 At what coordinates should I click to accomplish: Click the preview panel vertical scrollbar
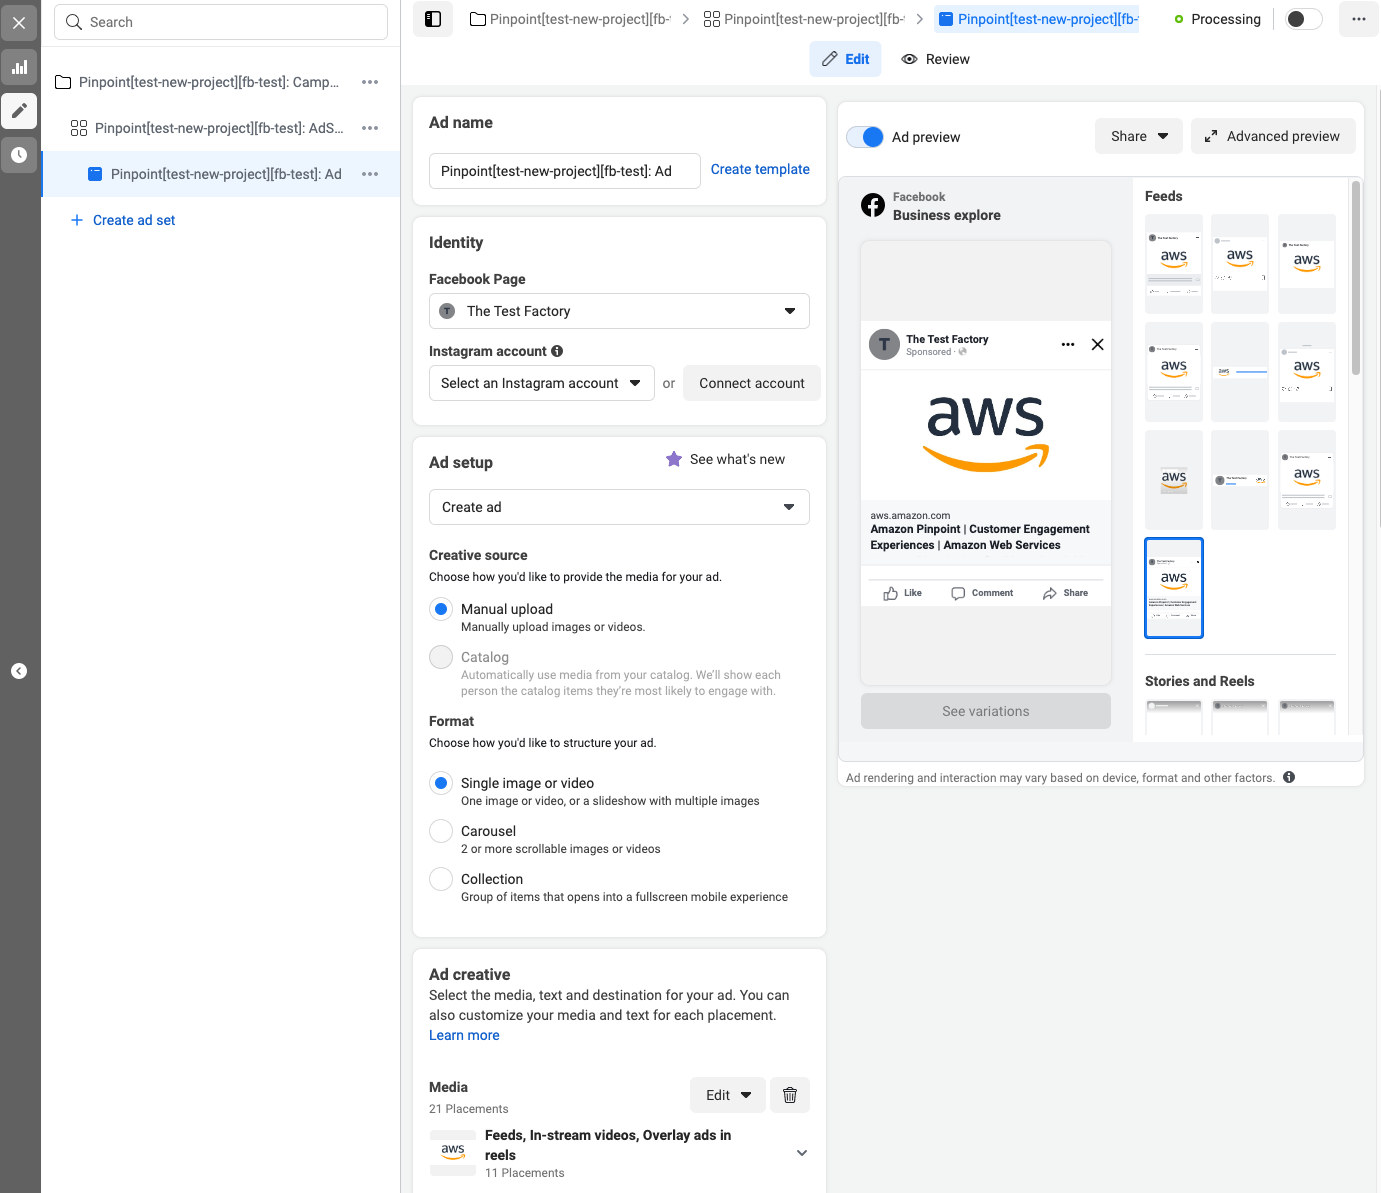pyautogui.click(x=1356, y=278)
